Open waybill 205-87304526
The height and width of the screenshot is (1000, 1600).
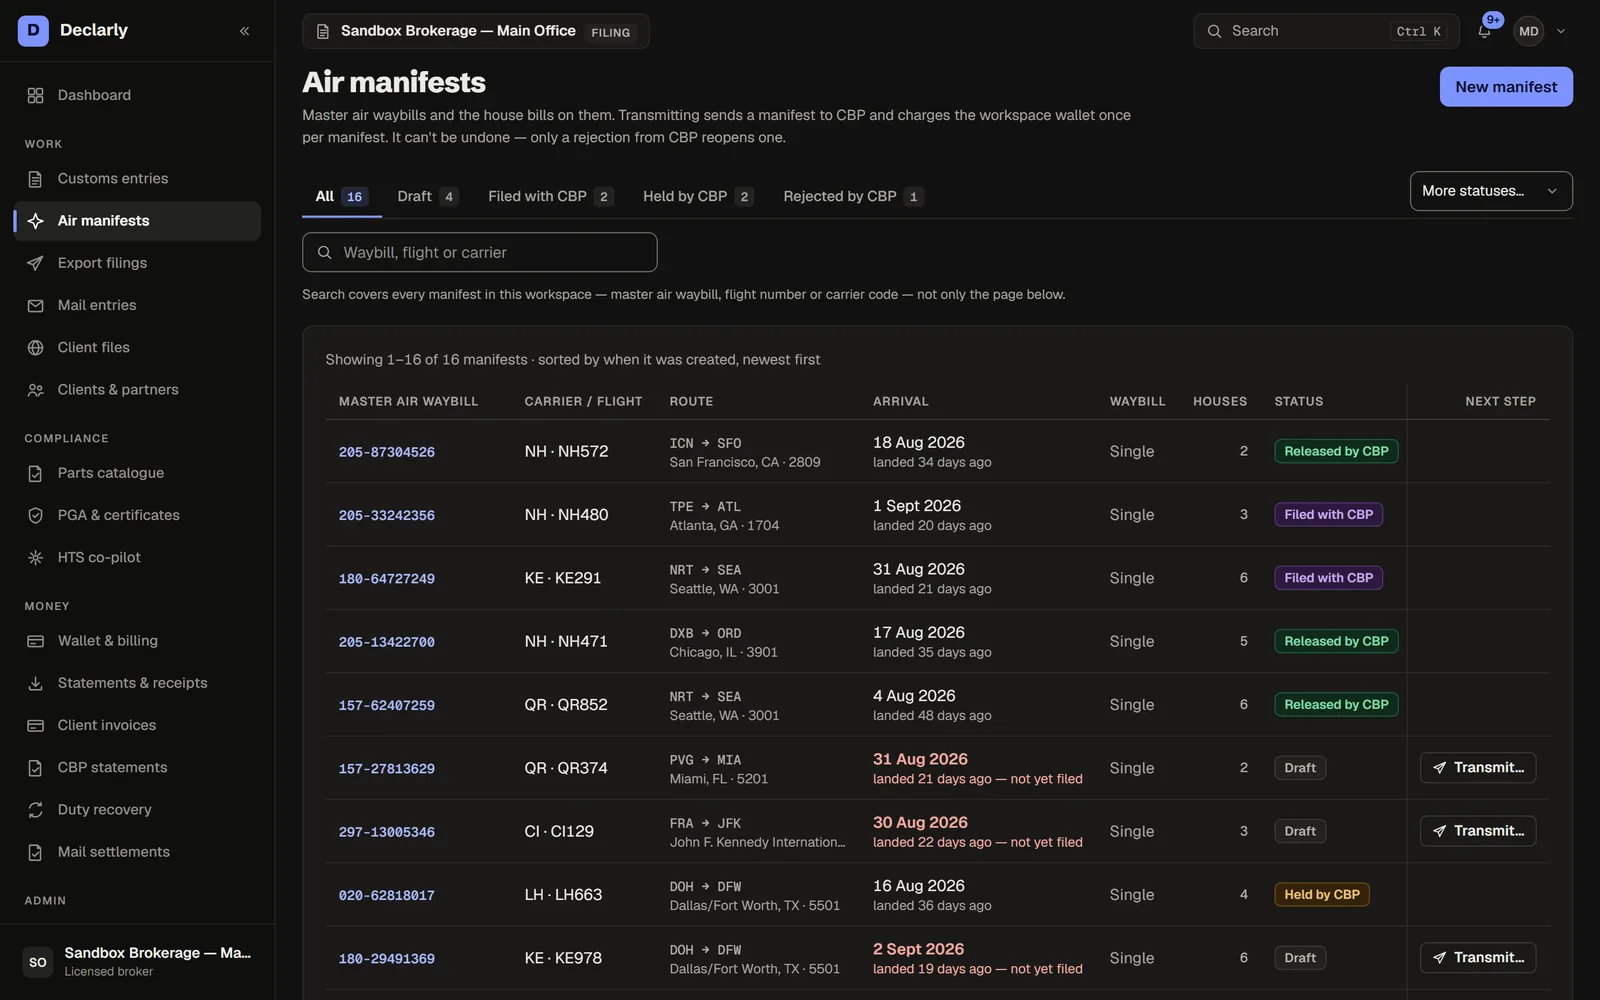pyautogui.click(x=387, y=452)
